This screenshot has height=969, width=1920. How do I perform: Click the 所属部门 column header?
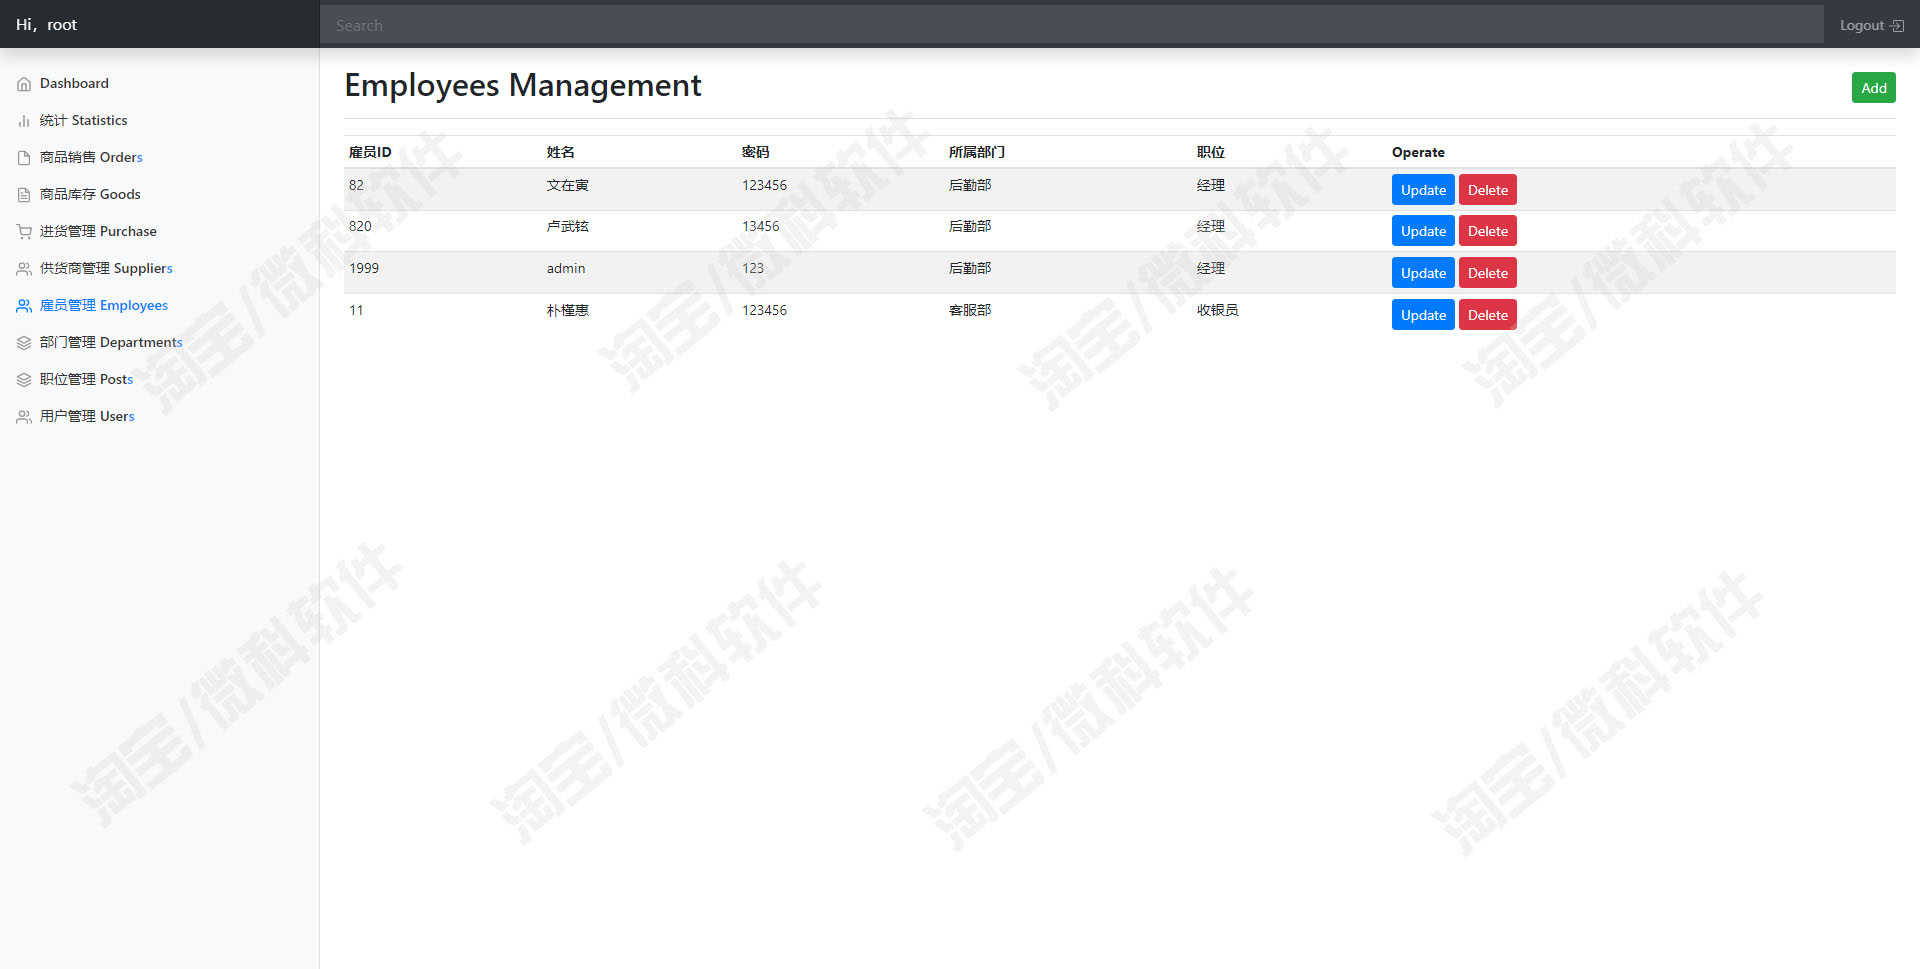[x=977, y=153]
